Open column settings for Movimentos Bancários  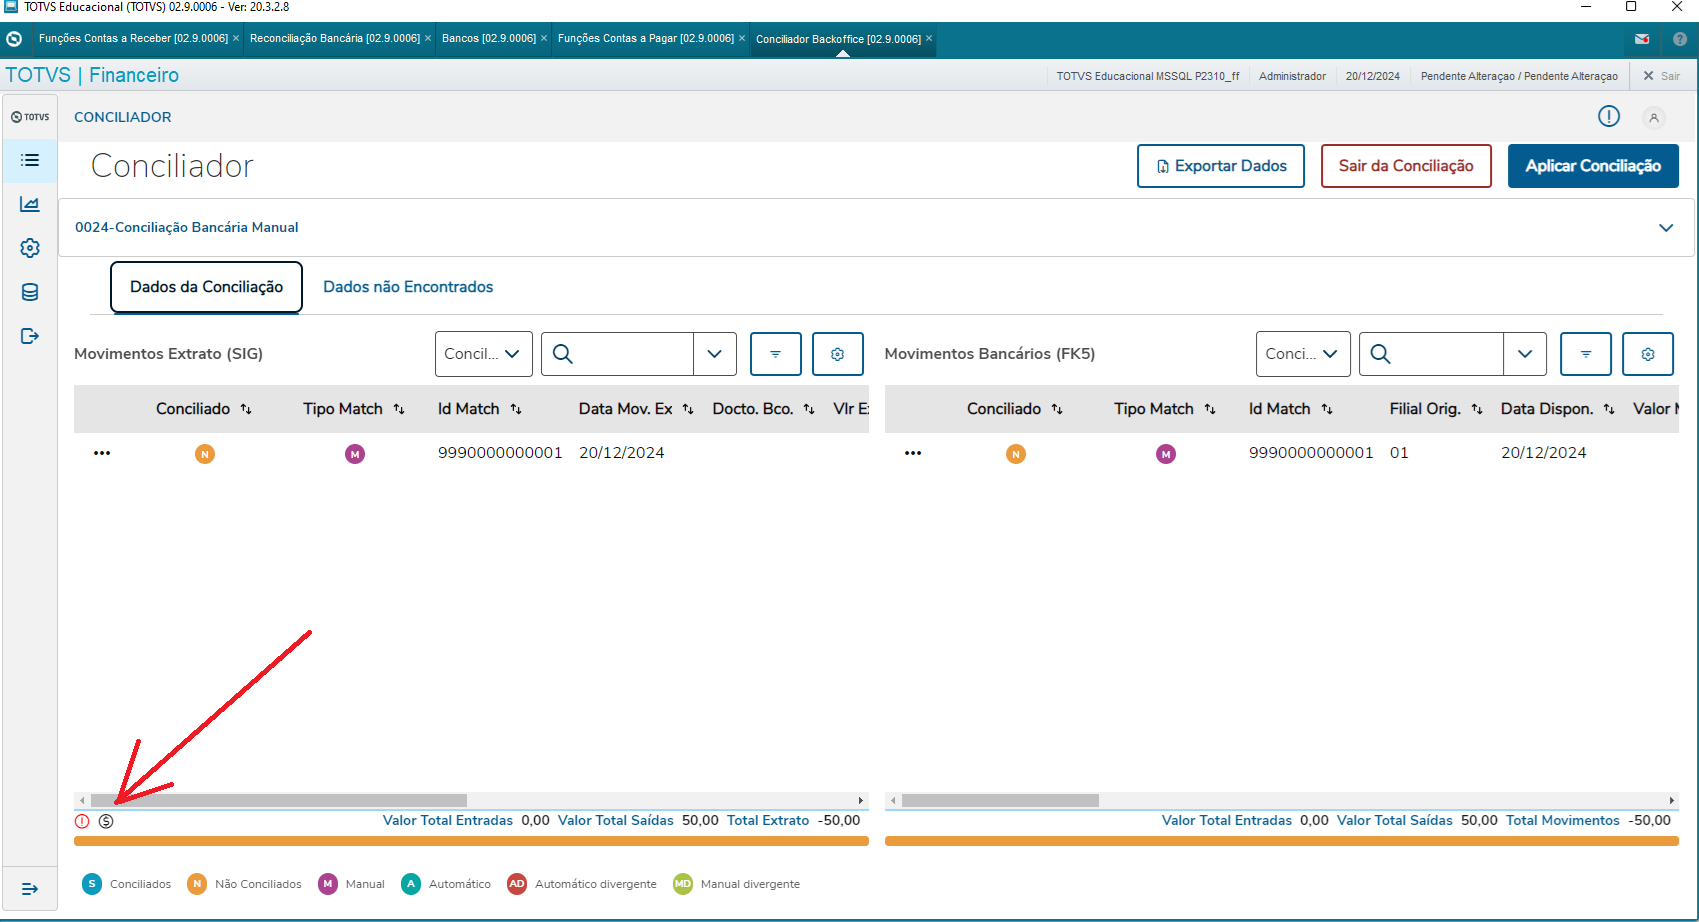click(x=1647, y=354)
